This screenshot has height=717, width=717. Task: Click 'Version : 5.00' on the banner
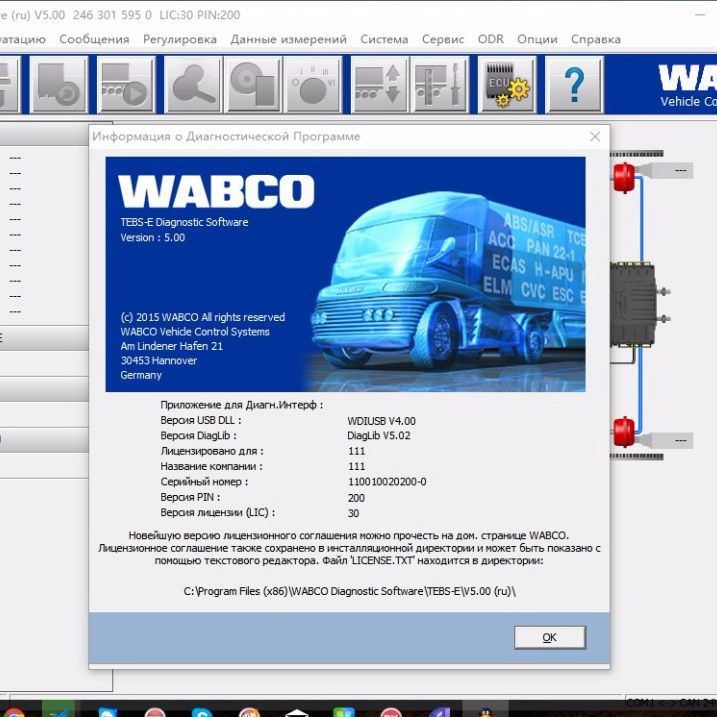click(153, 238)
